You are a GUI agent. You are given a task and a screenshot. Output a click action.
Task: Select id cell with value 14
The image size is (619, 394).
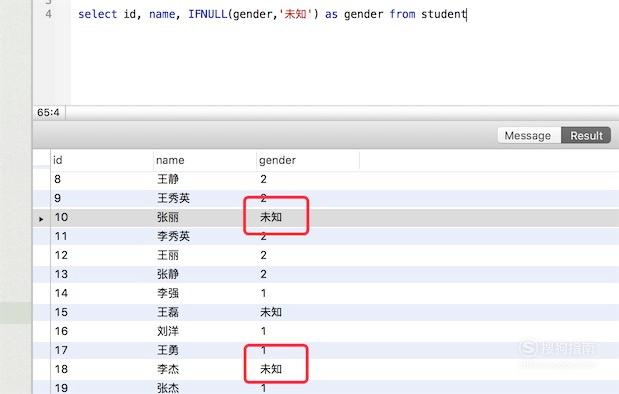[61, 293]
